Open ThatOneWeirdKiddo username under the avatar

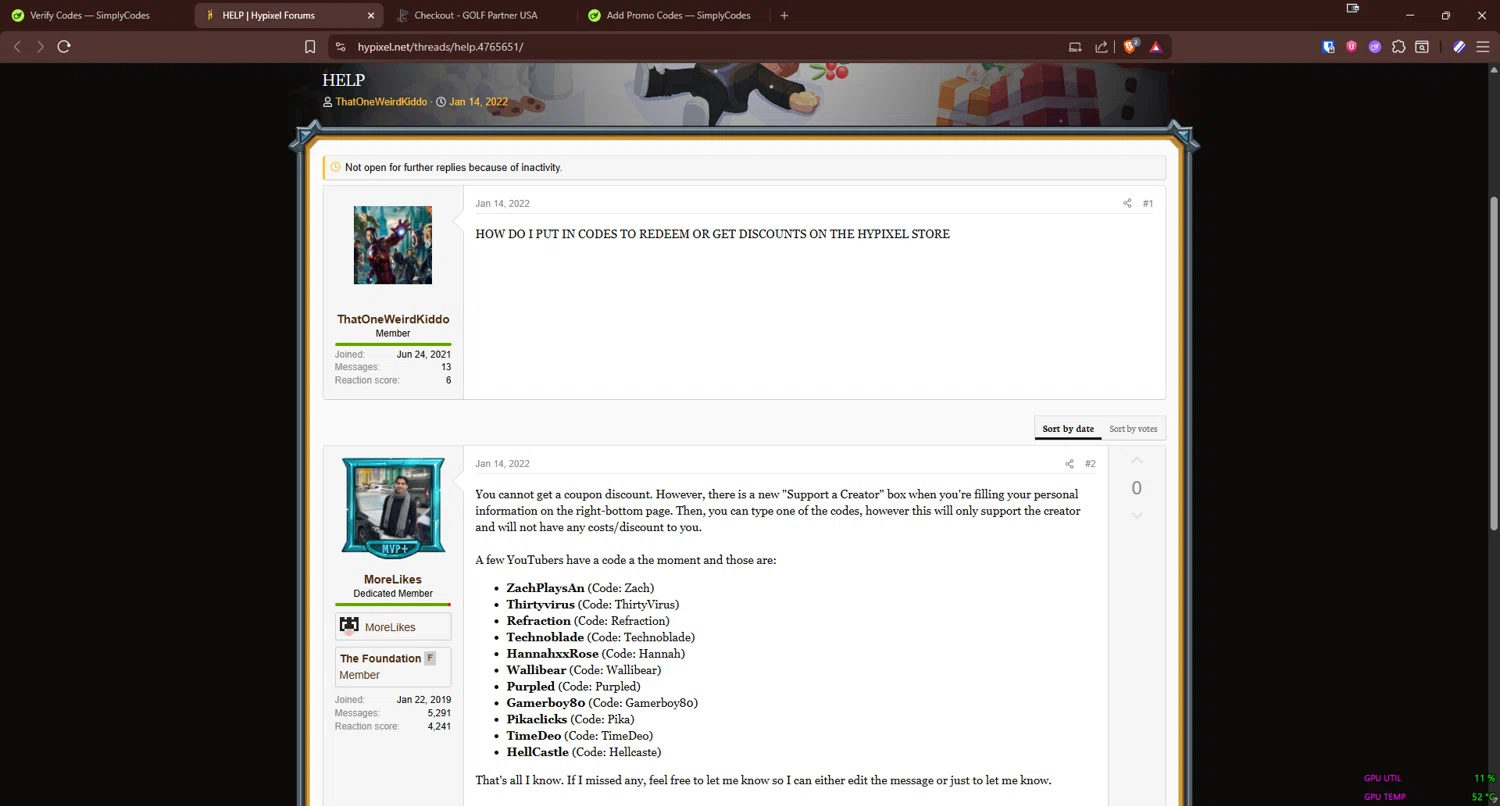coord(393,319)
